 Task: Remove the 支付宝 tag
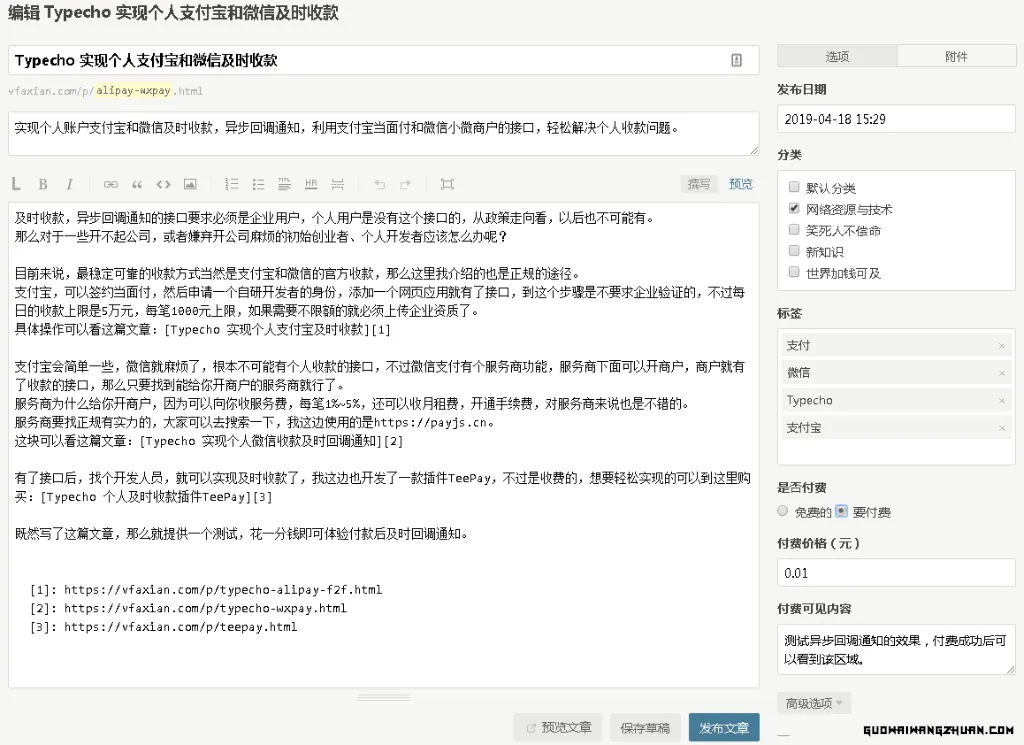[x=1002, y=428]
